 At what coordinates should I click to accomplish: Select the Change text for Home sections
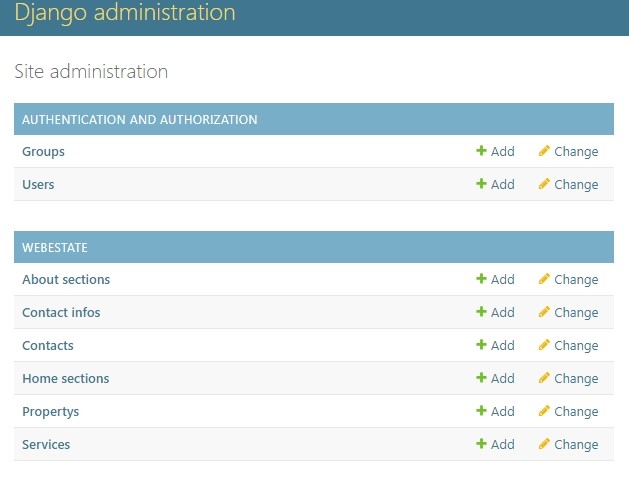[576, 378]
